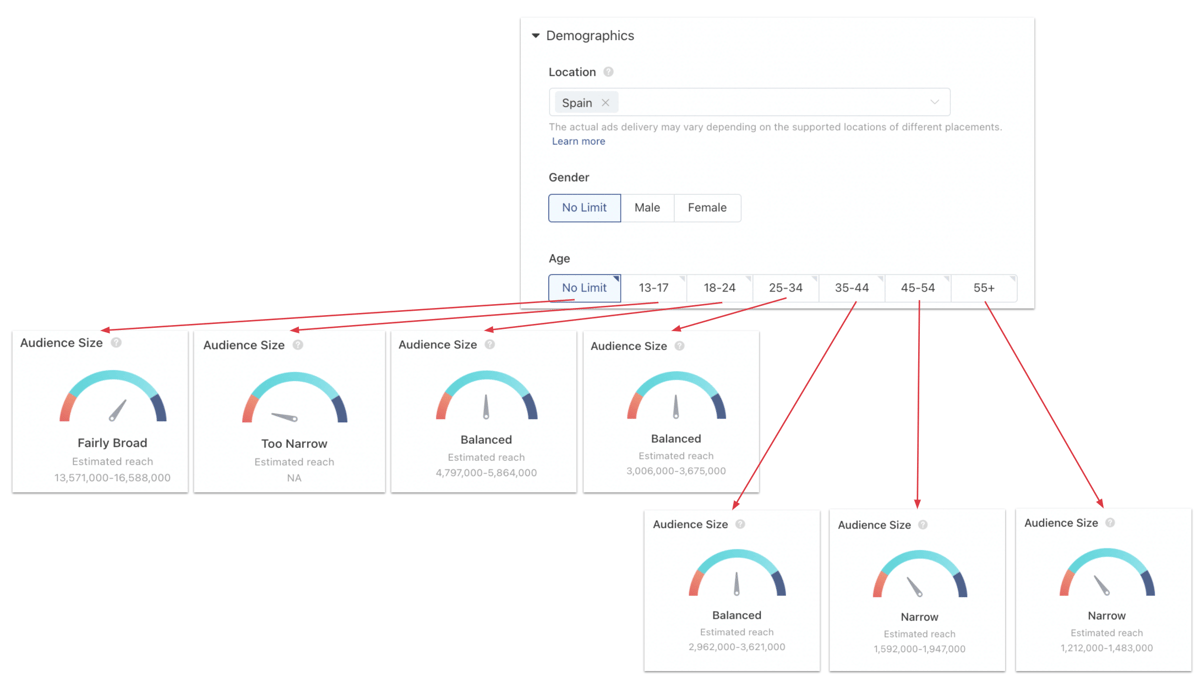Click the Fairly Broad audience gauge
Image resolution: width=1200 pixels, height=682 pixels.
click(x=113, y=397)
